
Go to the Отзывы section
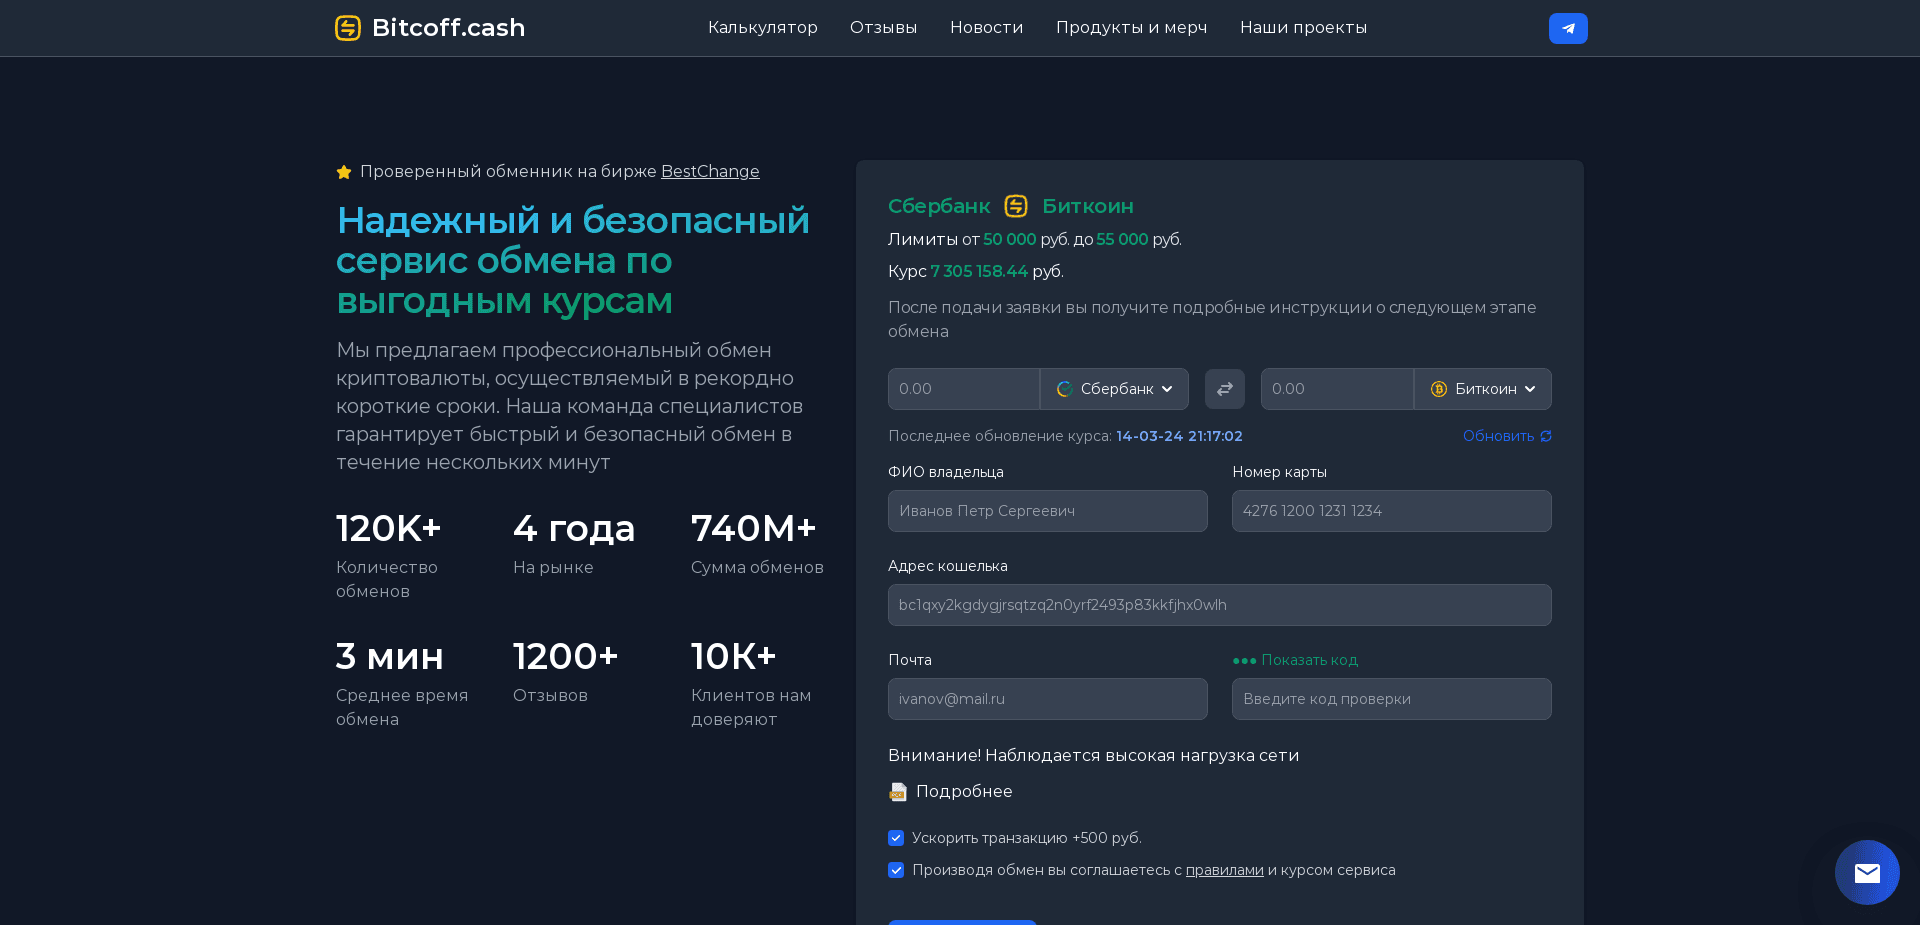[x=883, y=27]
